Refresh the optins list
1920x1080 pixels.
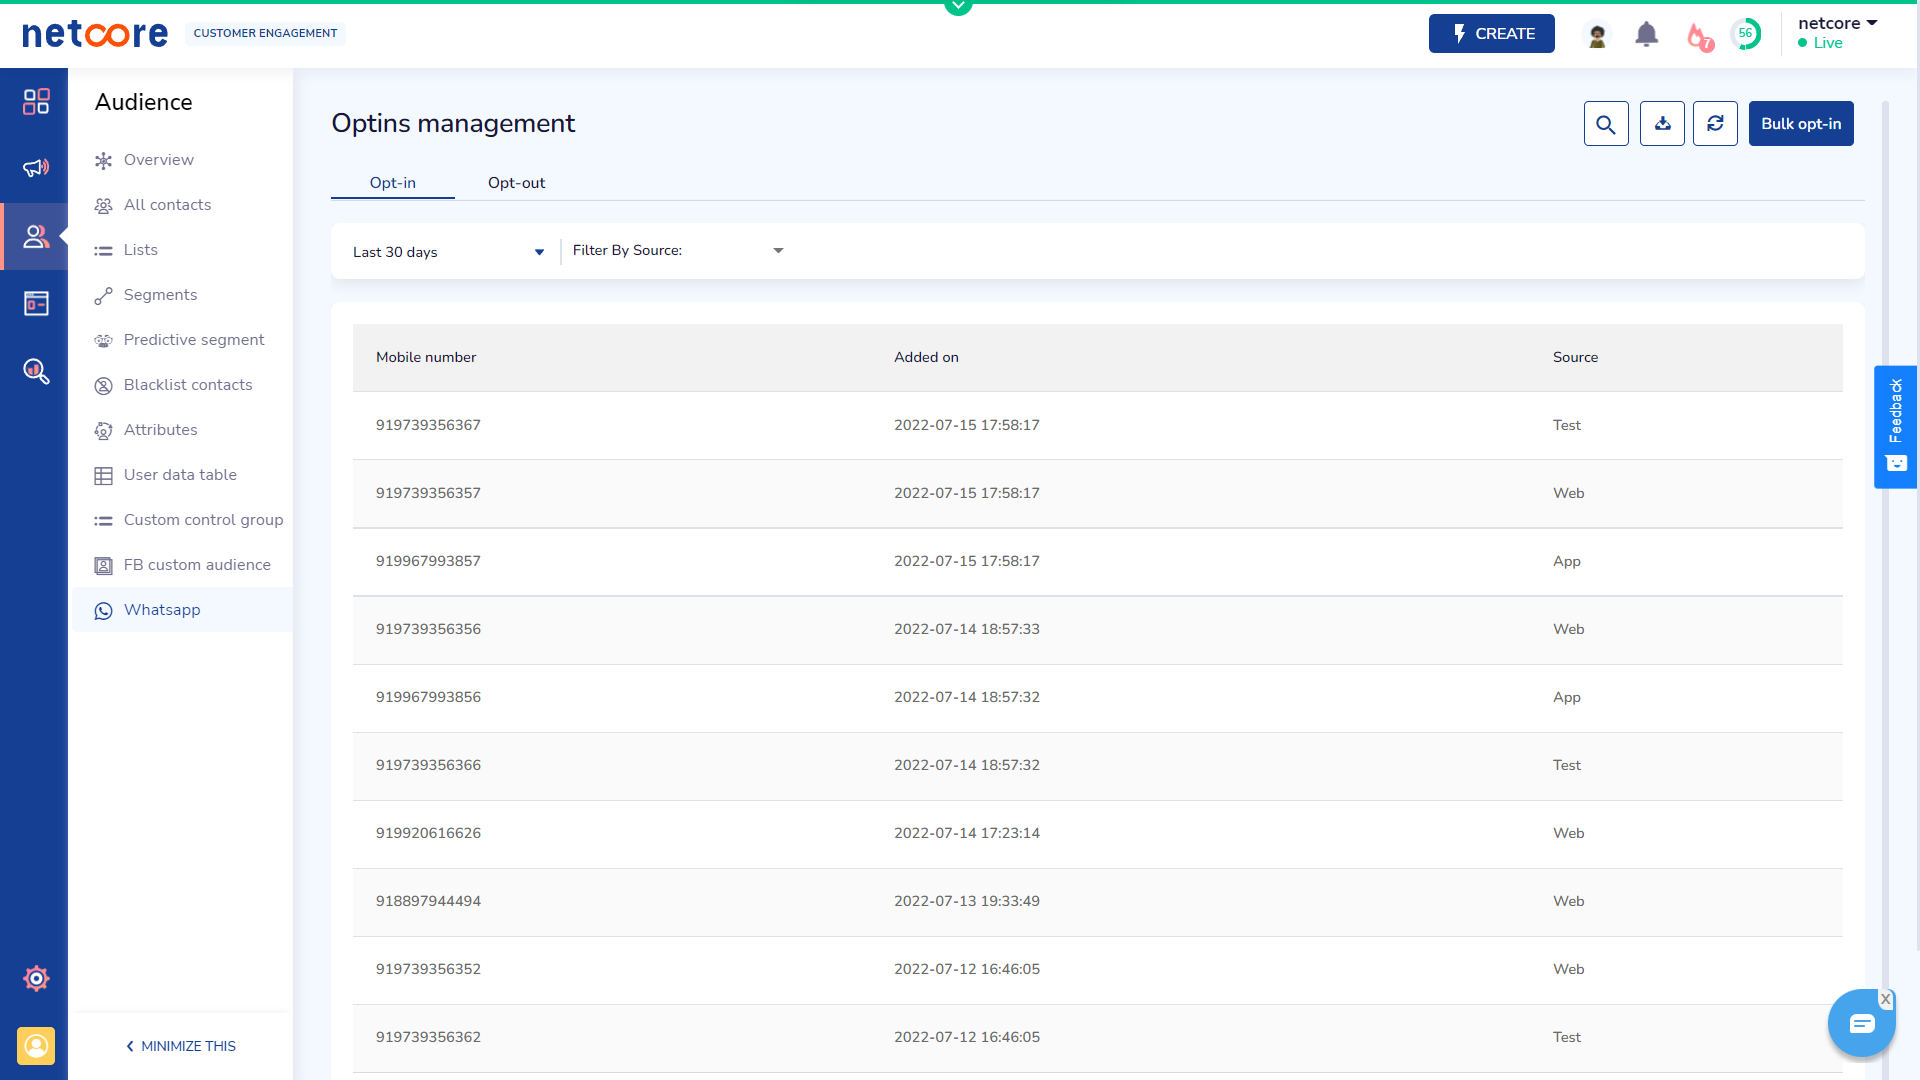point(1715,124)
